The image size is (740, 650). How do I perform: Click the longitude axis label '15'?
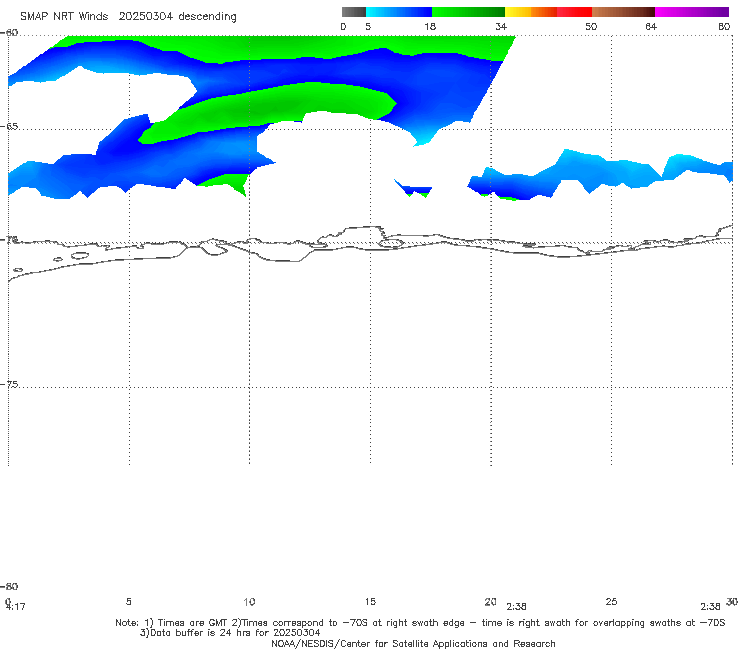coord(370,602)
